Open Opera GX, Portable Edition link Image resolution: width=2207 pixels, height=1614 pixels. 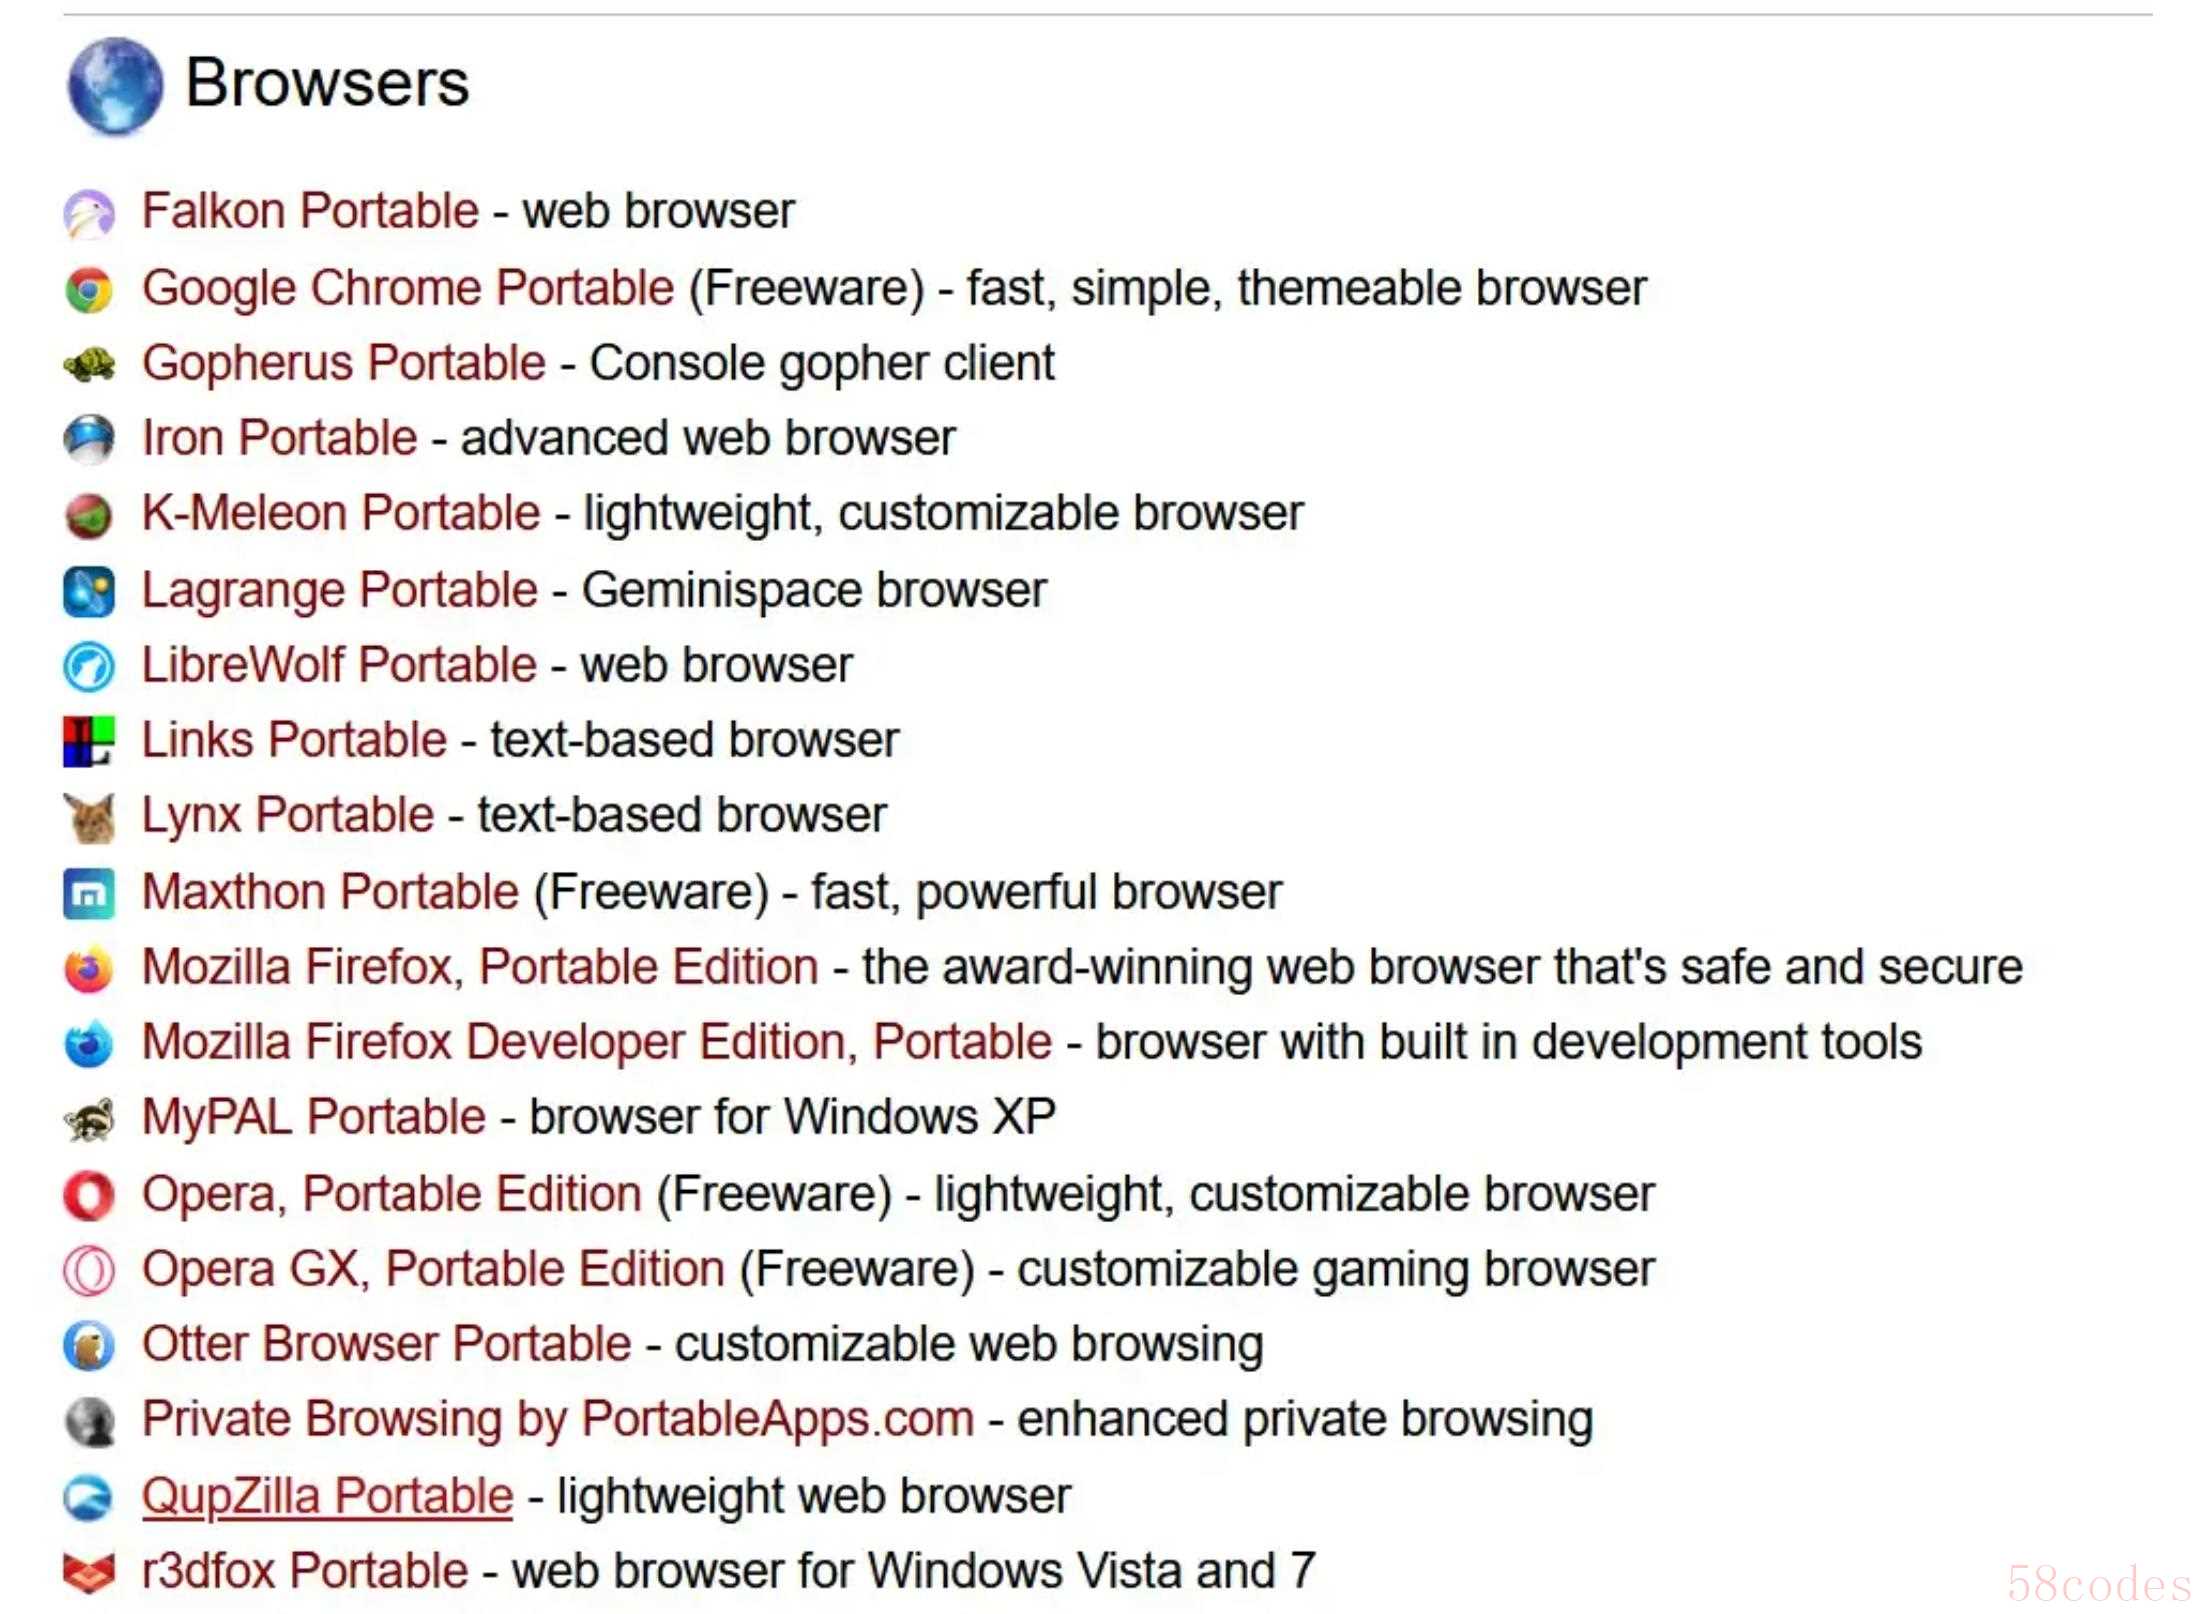point(433,1270)
